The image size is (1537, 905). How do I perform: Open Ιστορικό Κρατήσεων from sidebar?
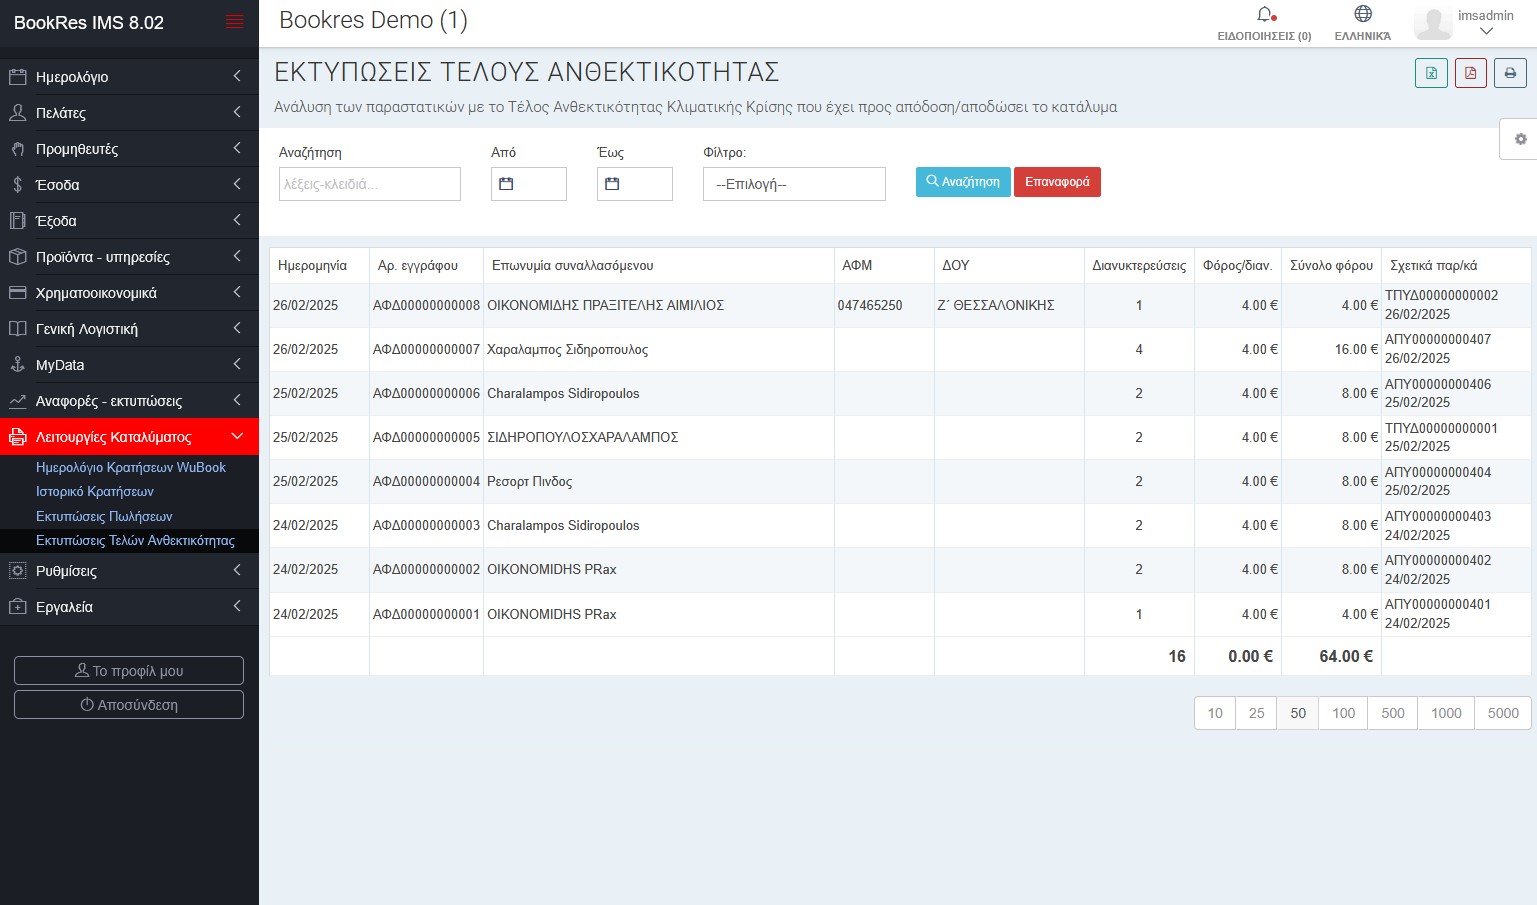point(95,492)
